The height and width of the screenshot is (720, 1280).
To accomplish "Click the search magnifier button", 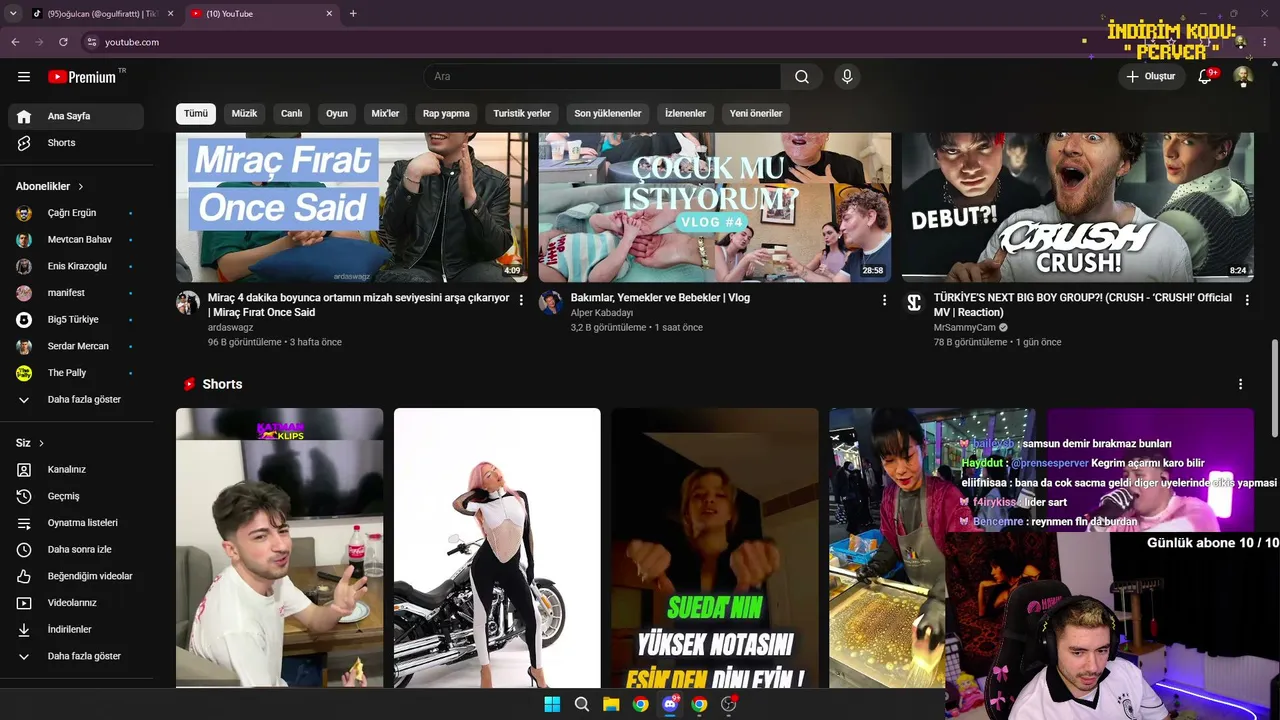I will click(802, 77).
